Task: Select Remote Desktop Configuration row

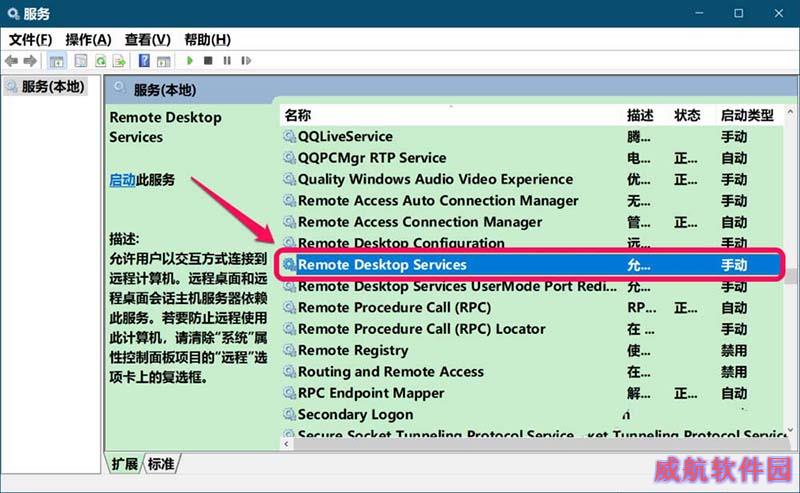Action: click(x=532, y=242)
